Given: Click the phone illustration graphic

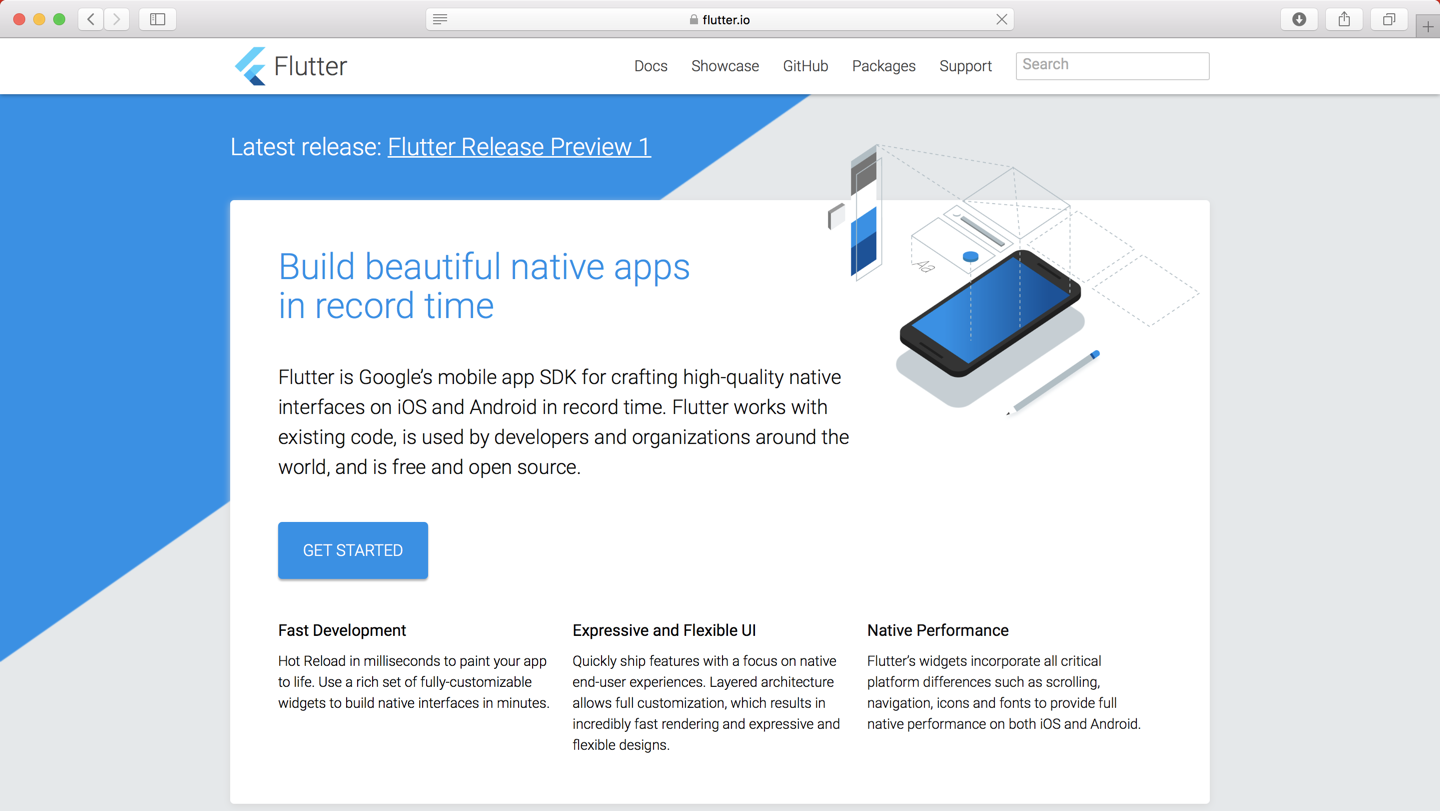Looking at the screenshot, I should pos(990,313).
